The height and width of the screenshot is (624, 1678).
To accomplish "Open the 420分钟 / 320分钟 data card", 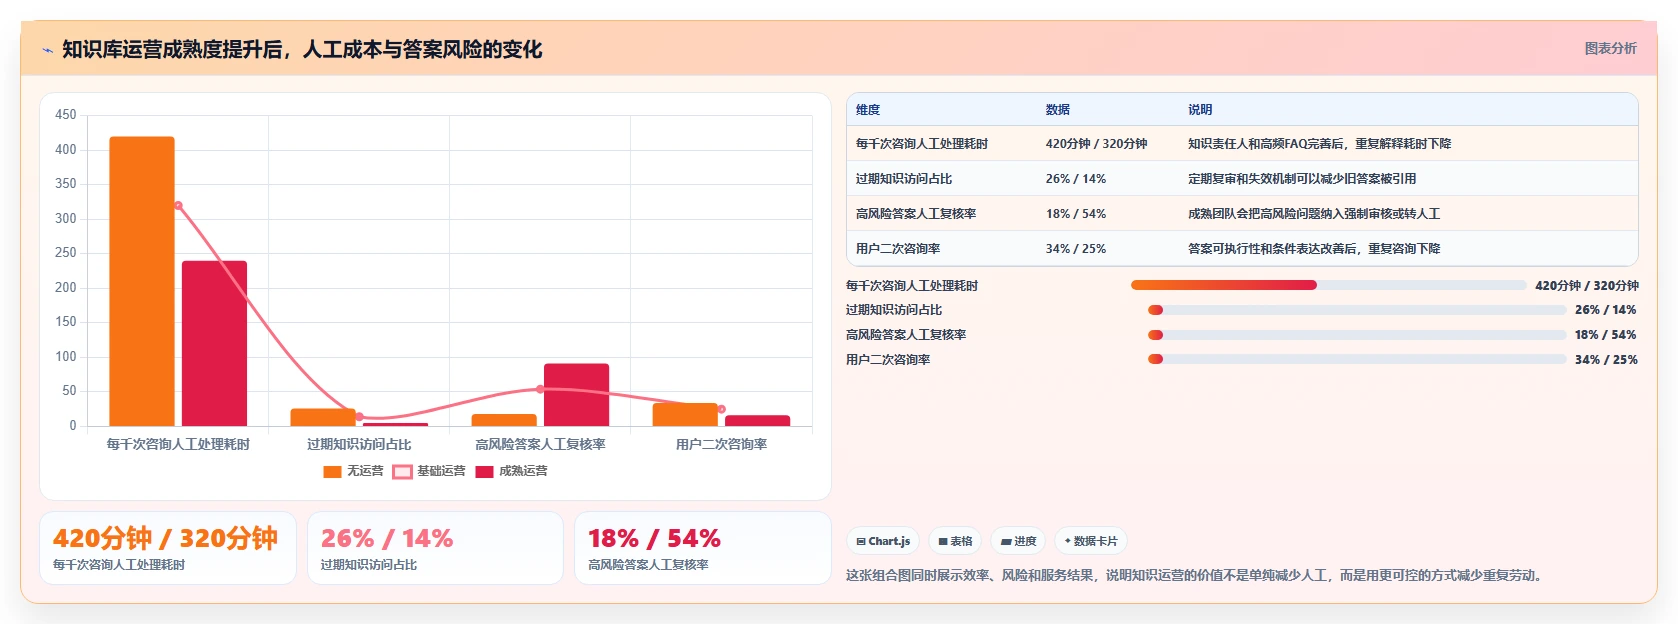I will [x=168, y=548].
